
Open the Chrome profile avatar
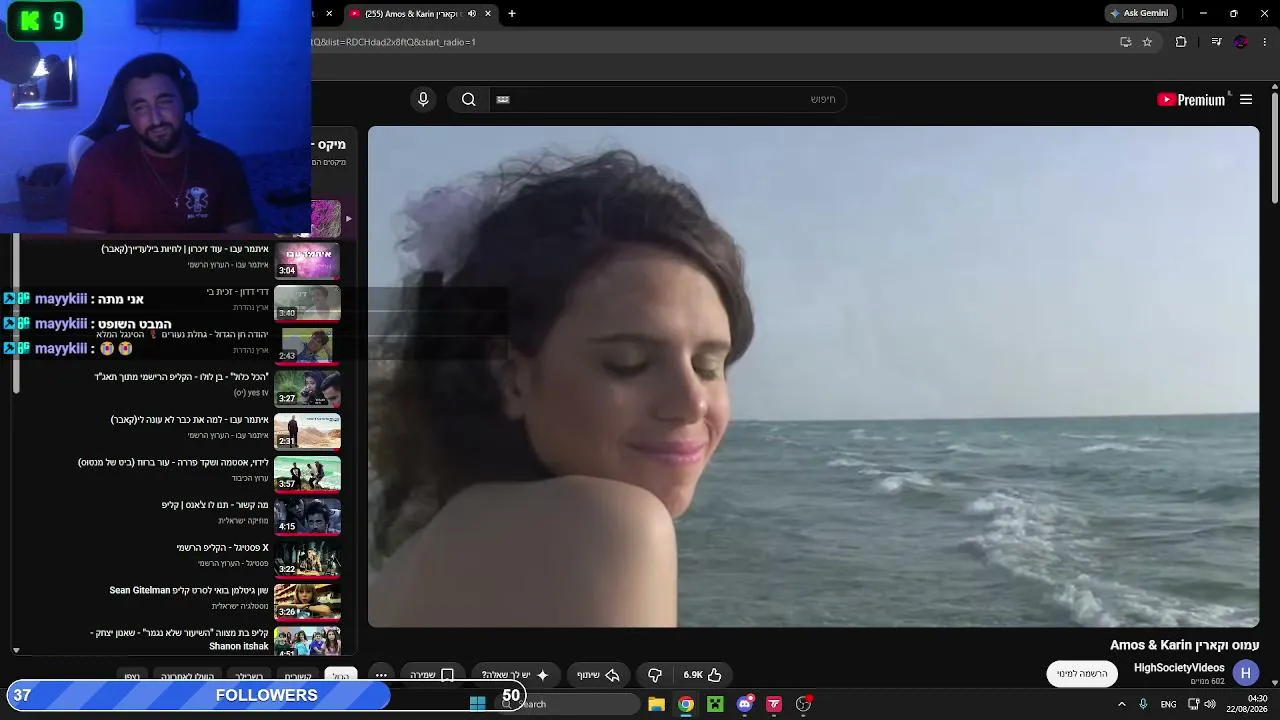[x=1241, y=42]
